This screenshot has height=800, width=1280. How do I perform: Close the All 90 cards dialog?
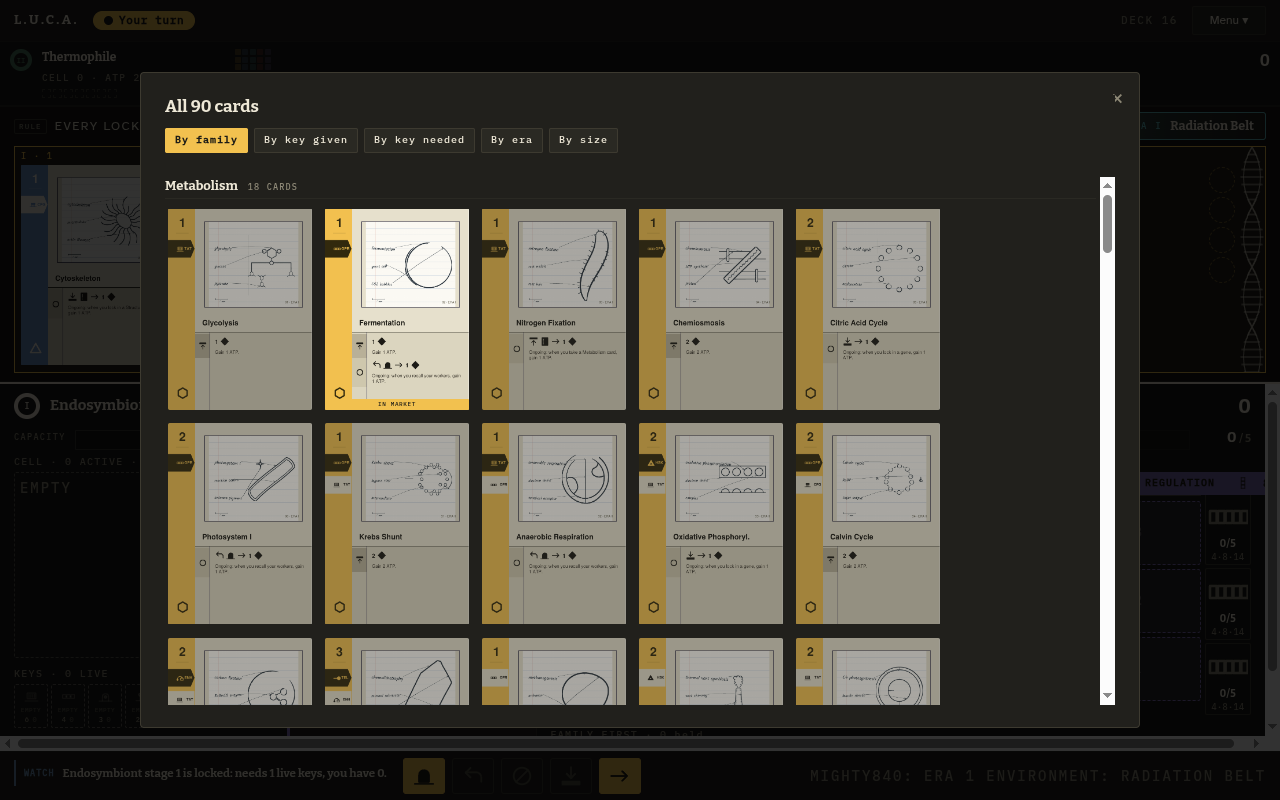coord(1118,98)
